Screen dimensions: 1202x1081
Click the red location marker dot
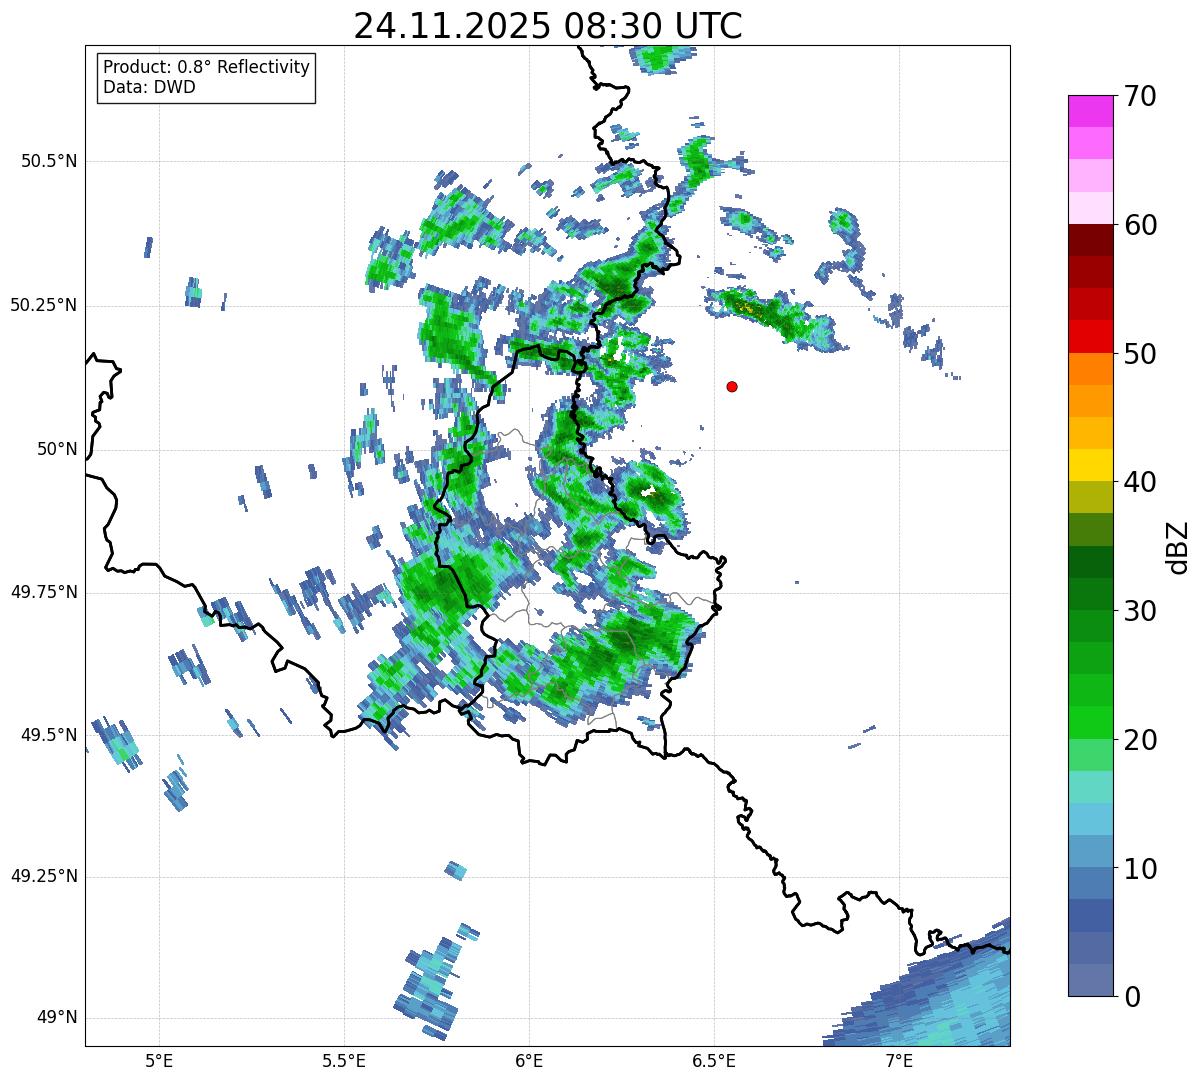(x=732, y=386)
